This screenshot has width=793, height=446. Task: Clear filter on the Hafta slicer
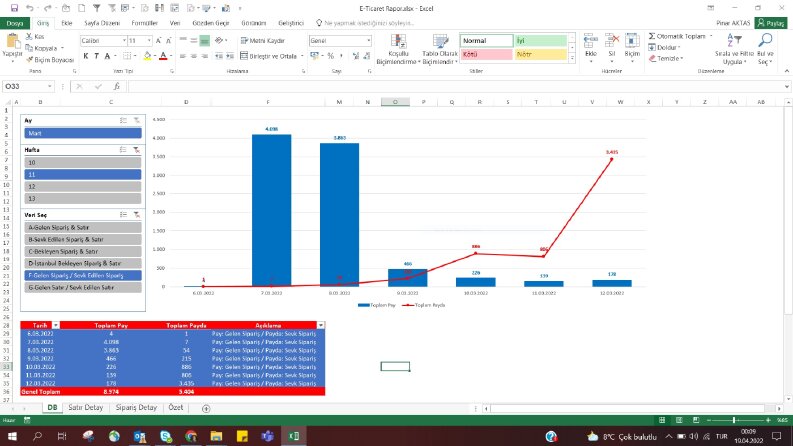click(136, 150)
